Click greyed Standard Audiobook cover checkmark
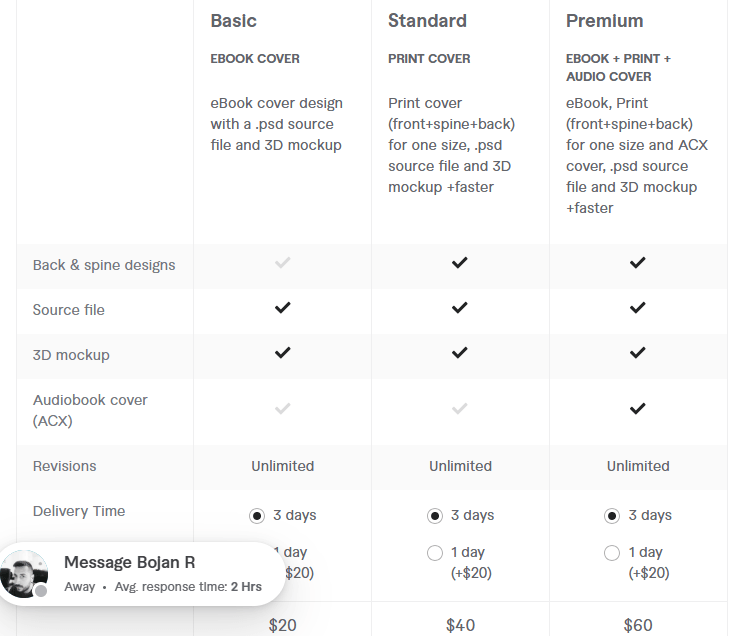This screenshot has height=636, width=742. pyautogui.click(x=460, y=408)
